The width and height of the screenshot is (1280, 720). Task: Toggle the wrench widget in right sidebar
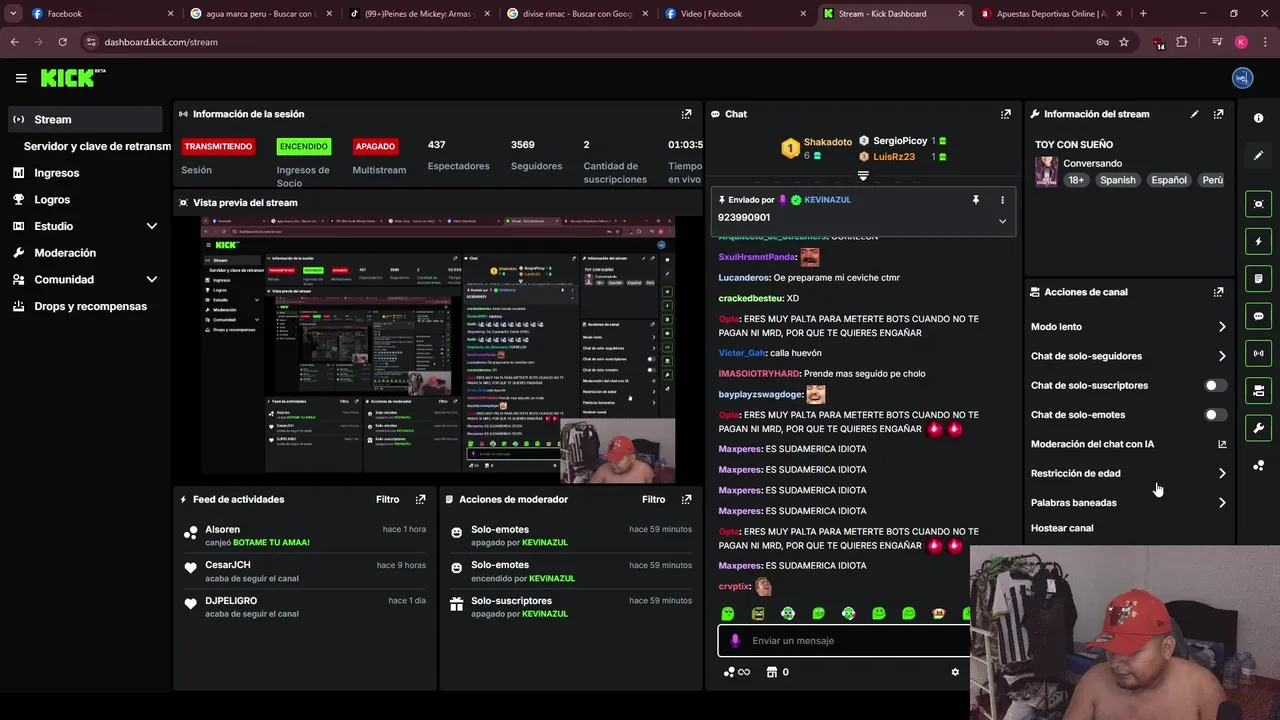tap(1258, 428)
